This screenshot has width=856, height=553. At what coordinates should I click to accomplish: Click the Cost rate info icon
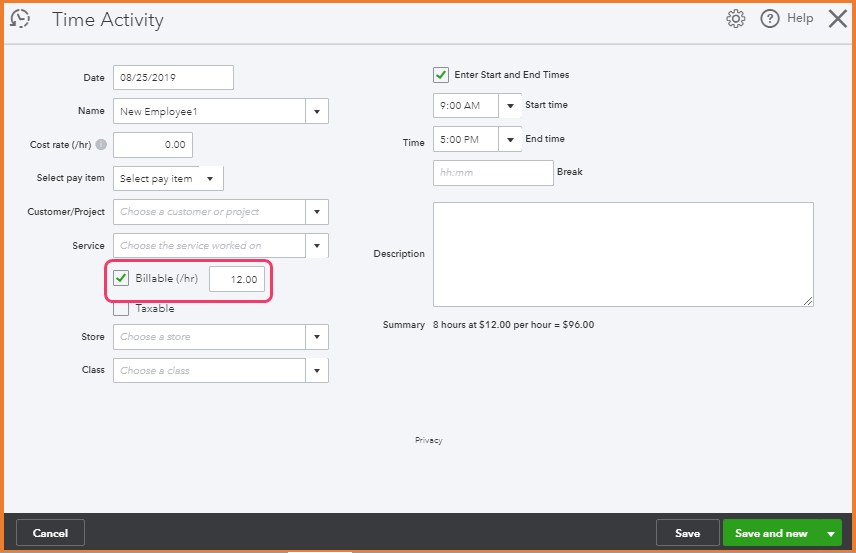pyautogui.click(x=101, y=145)
